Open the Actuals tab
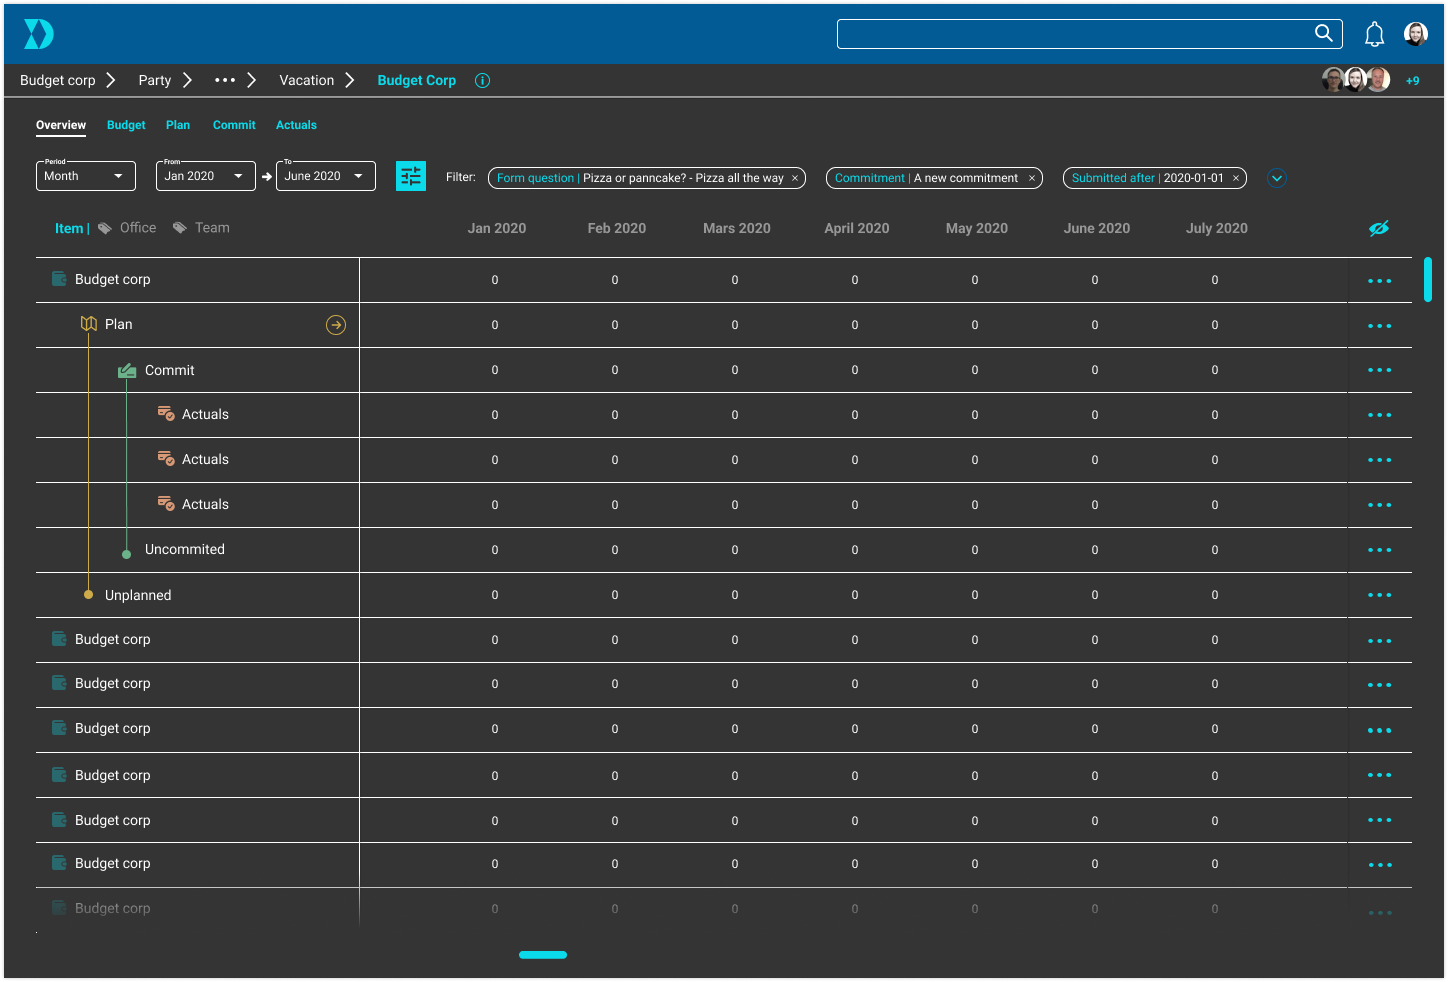Image resolution: width=1448 pixels, height=982 pixels. pyautogui.click(x=296, y=125)
